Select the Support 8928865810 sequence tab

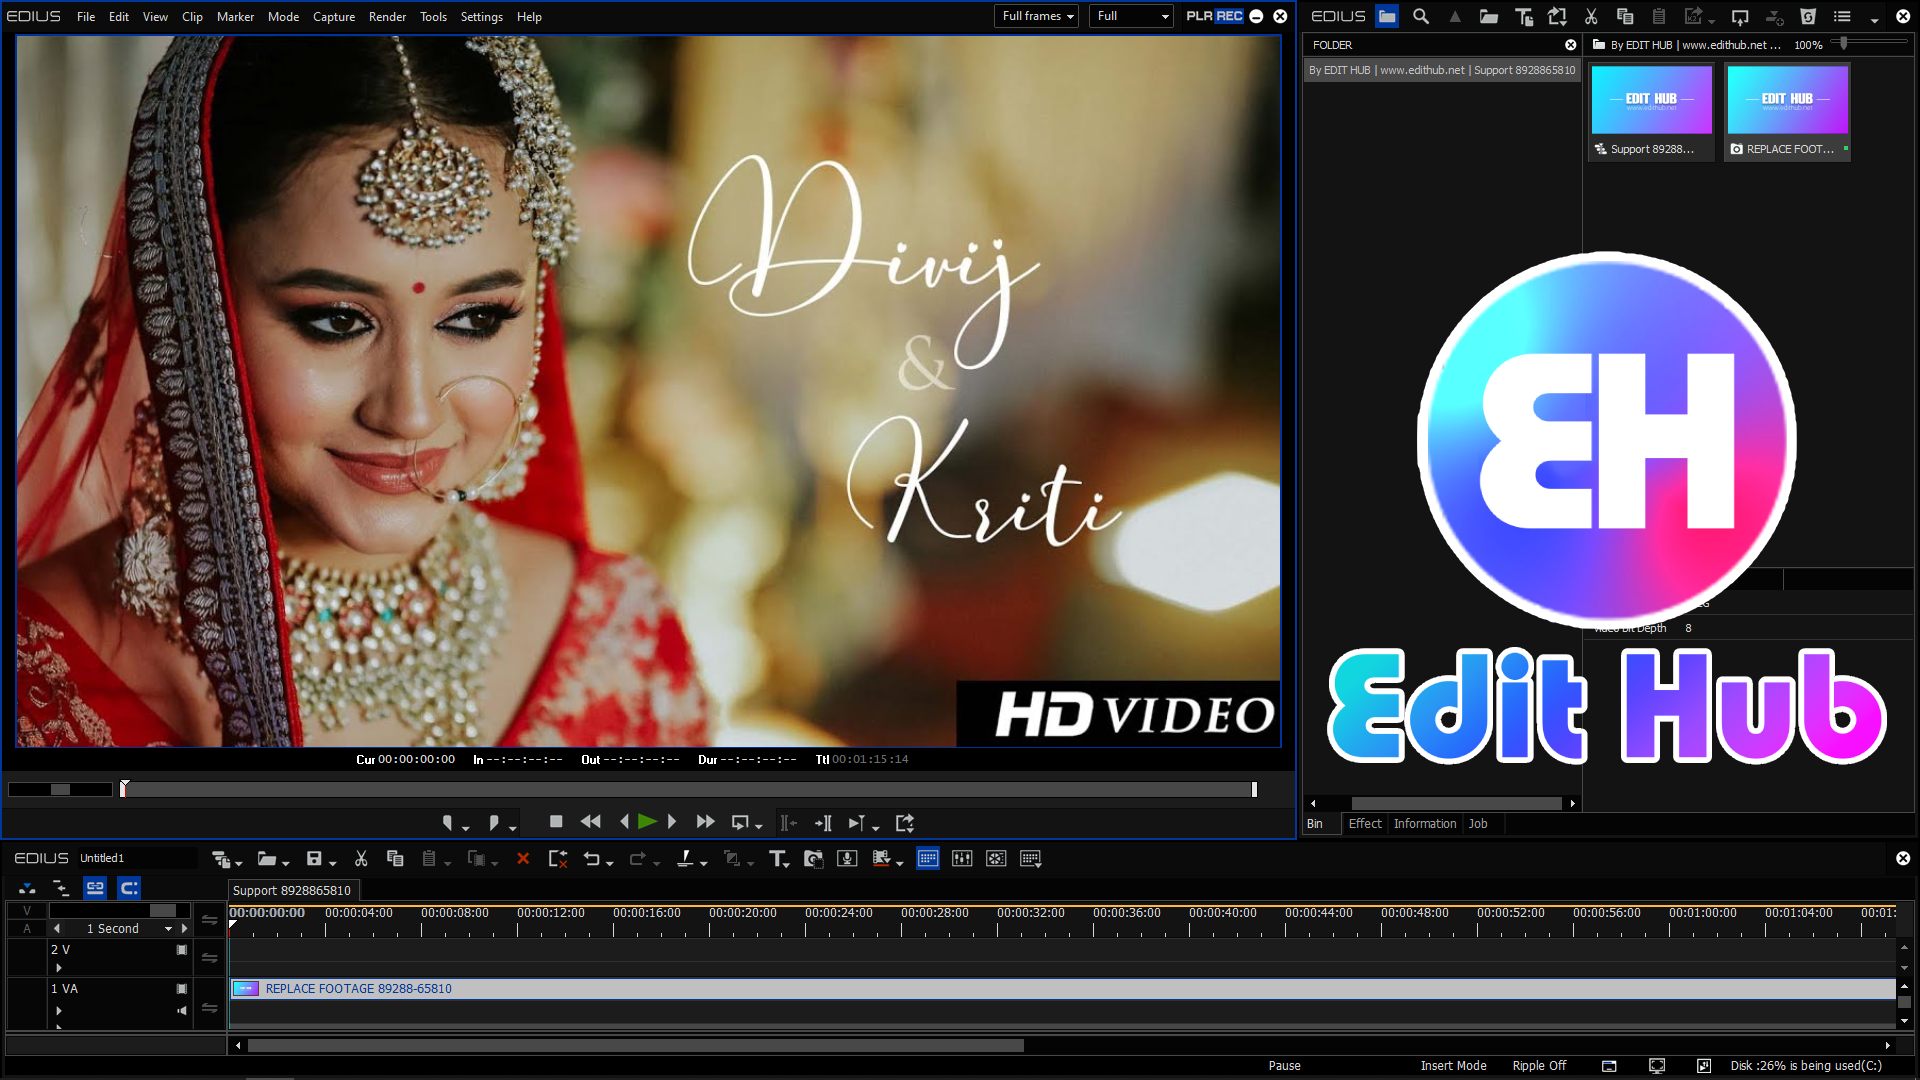pyautogui.click(x=292, y=890)
